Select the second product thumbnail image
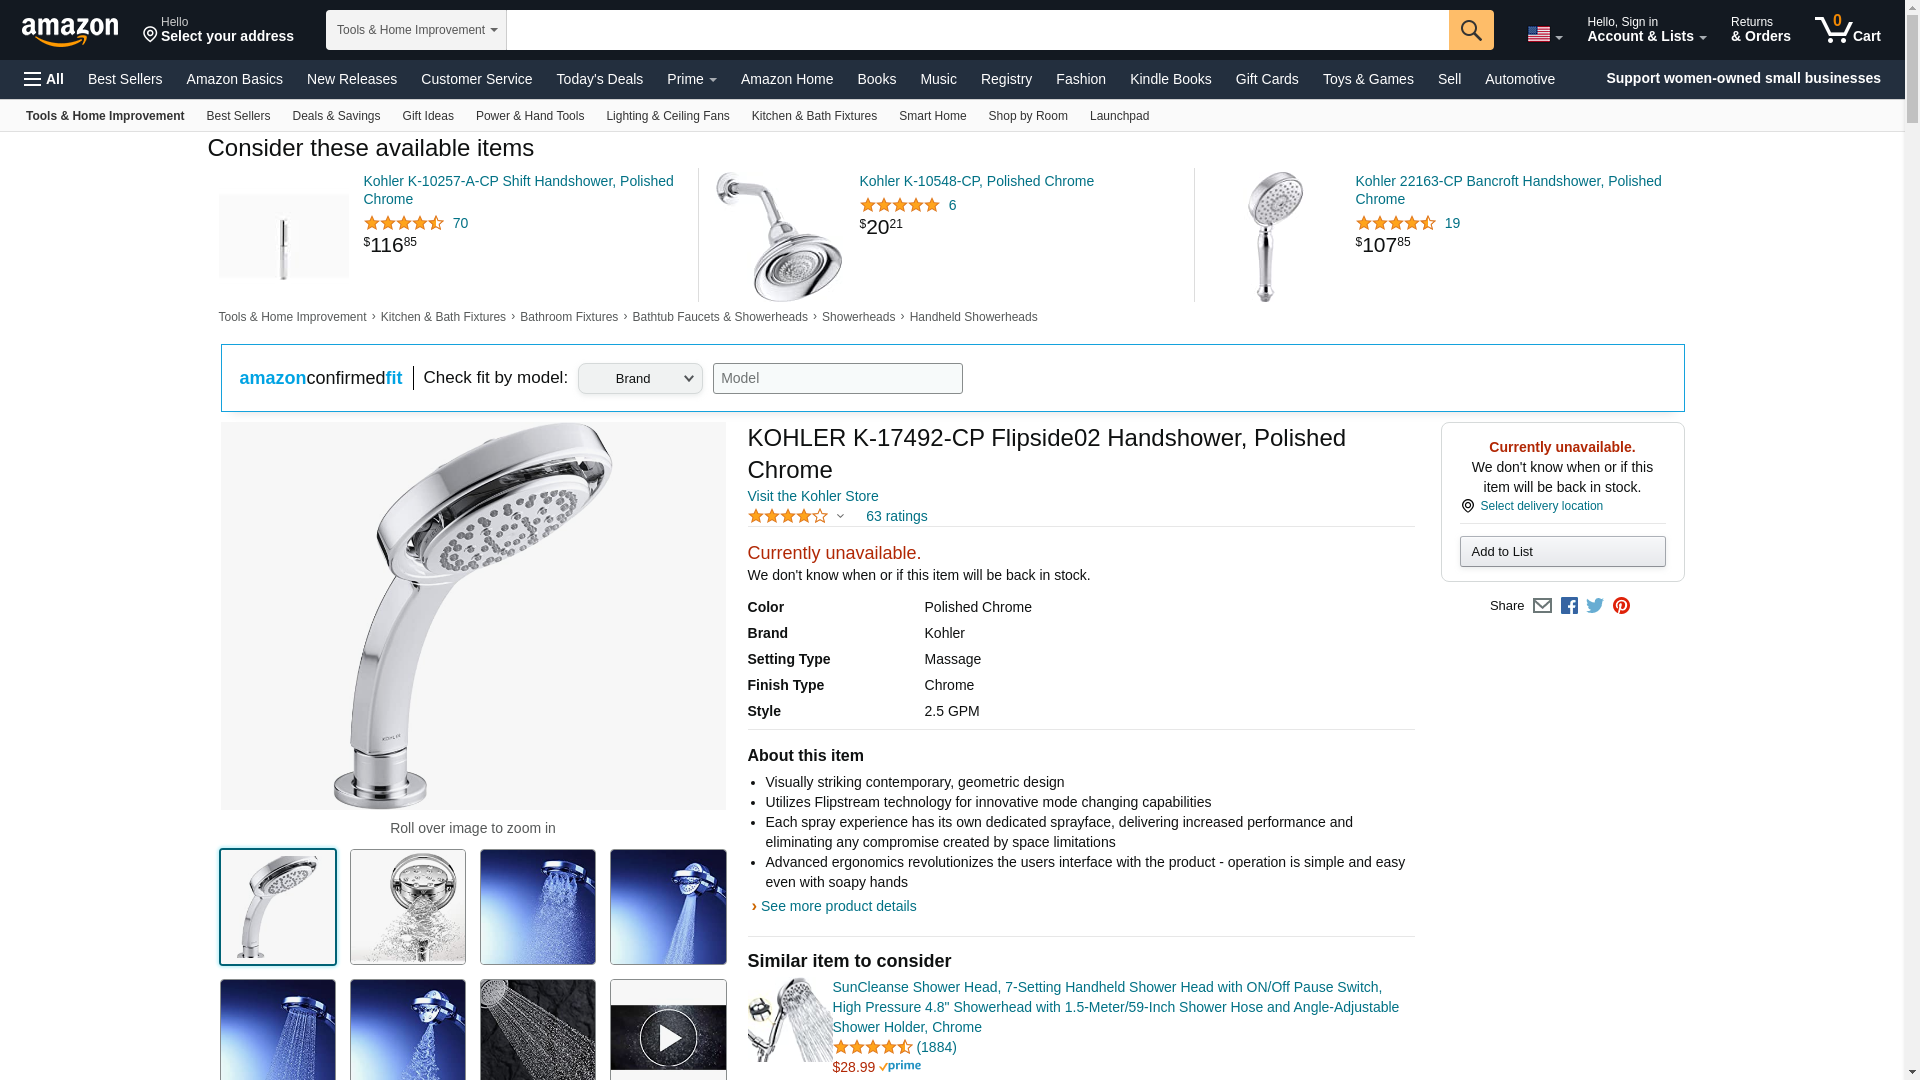 (408, 907)
